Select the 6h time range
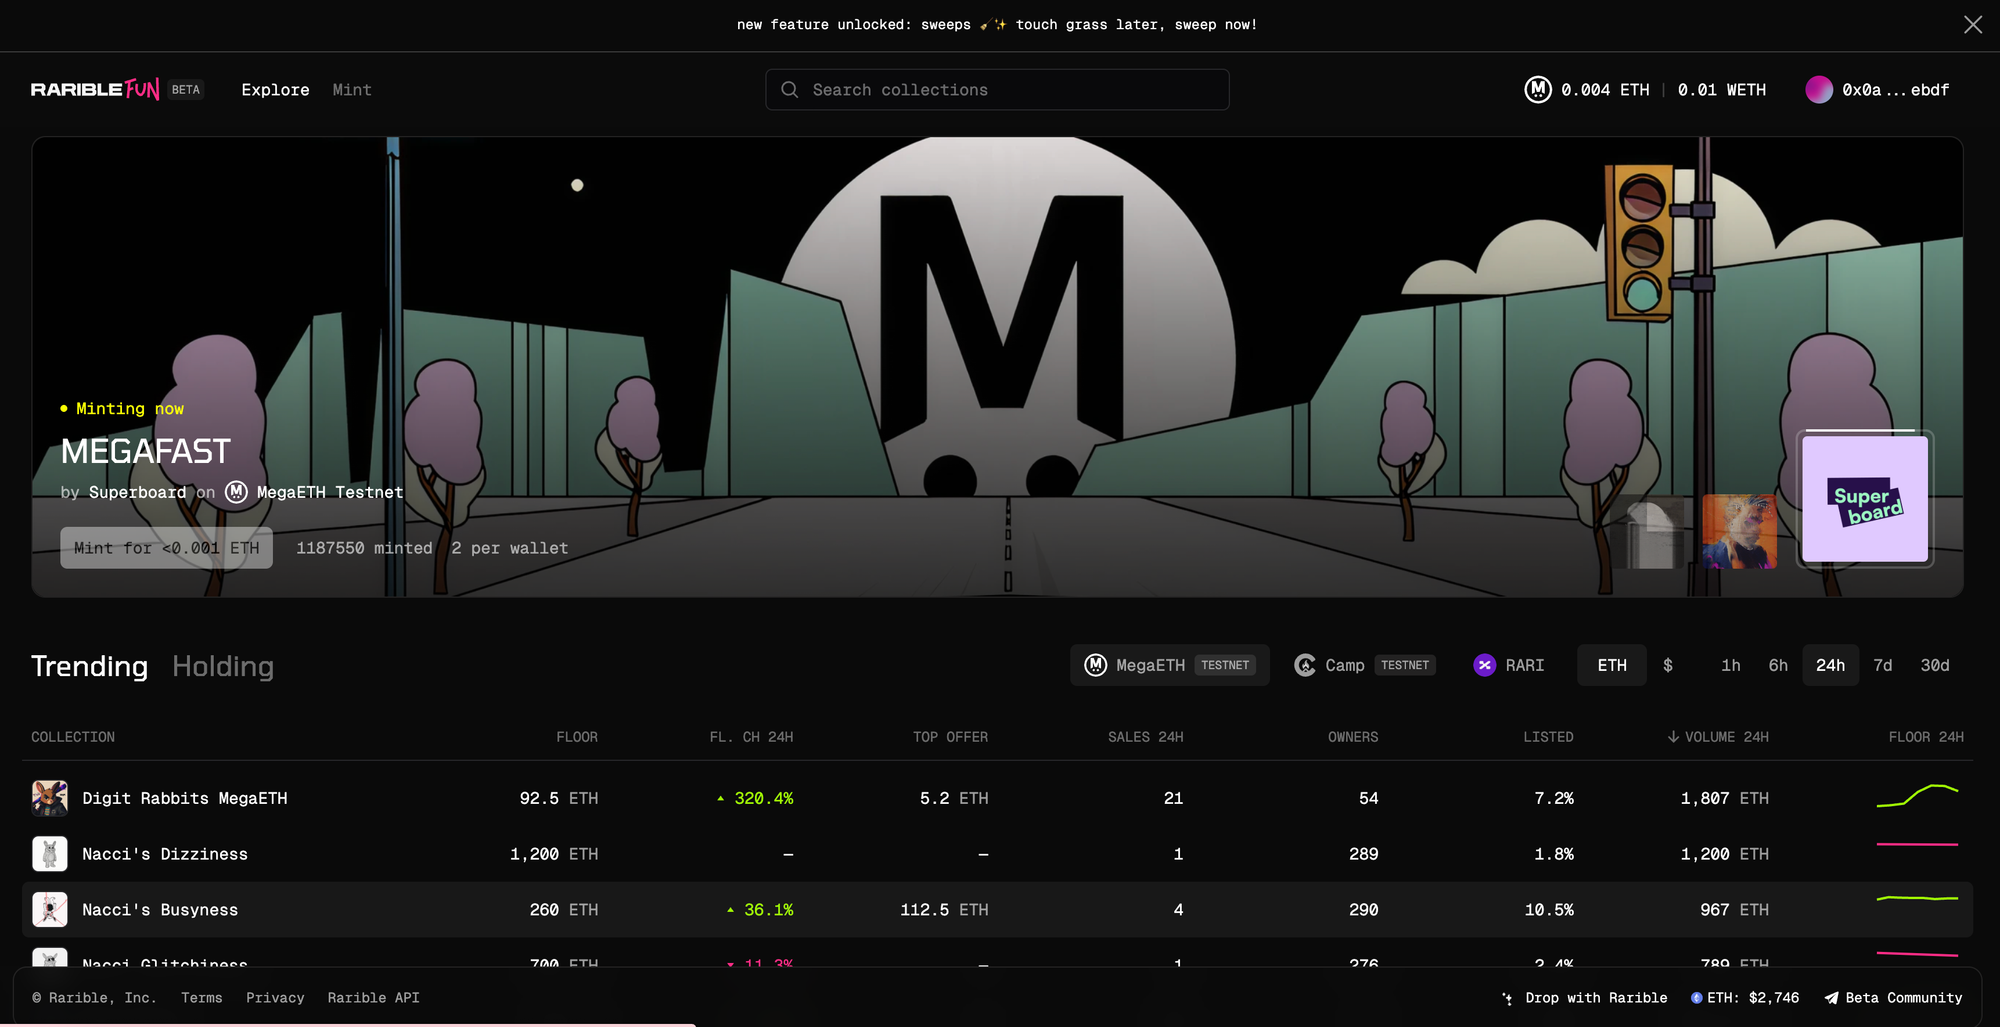Image resolution: width=2000 pixels, height=1027 pixels. tap(1778, 665)
